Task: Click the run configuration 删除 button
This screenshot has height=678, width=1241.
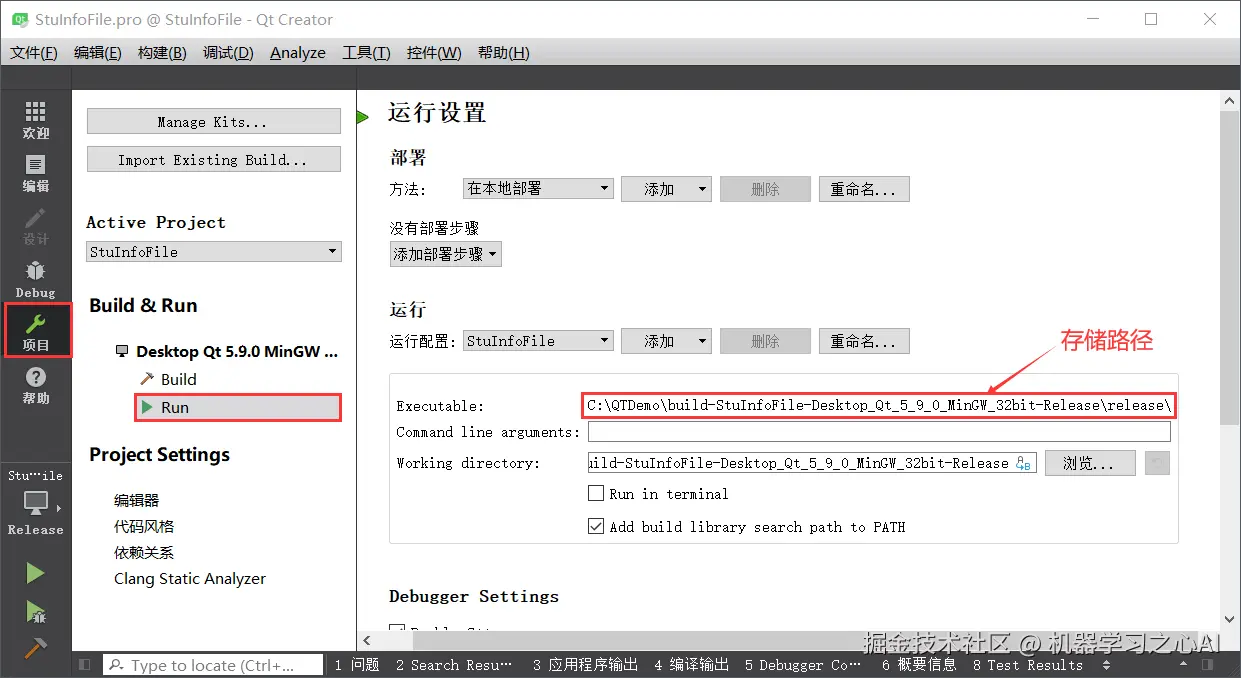Action: (x=765, y=341)
